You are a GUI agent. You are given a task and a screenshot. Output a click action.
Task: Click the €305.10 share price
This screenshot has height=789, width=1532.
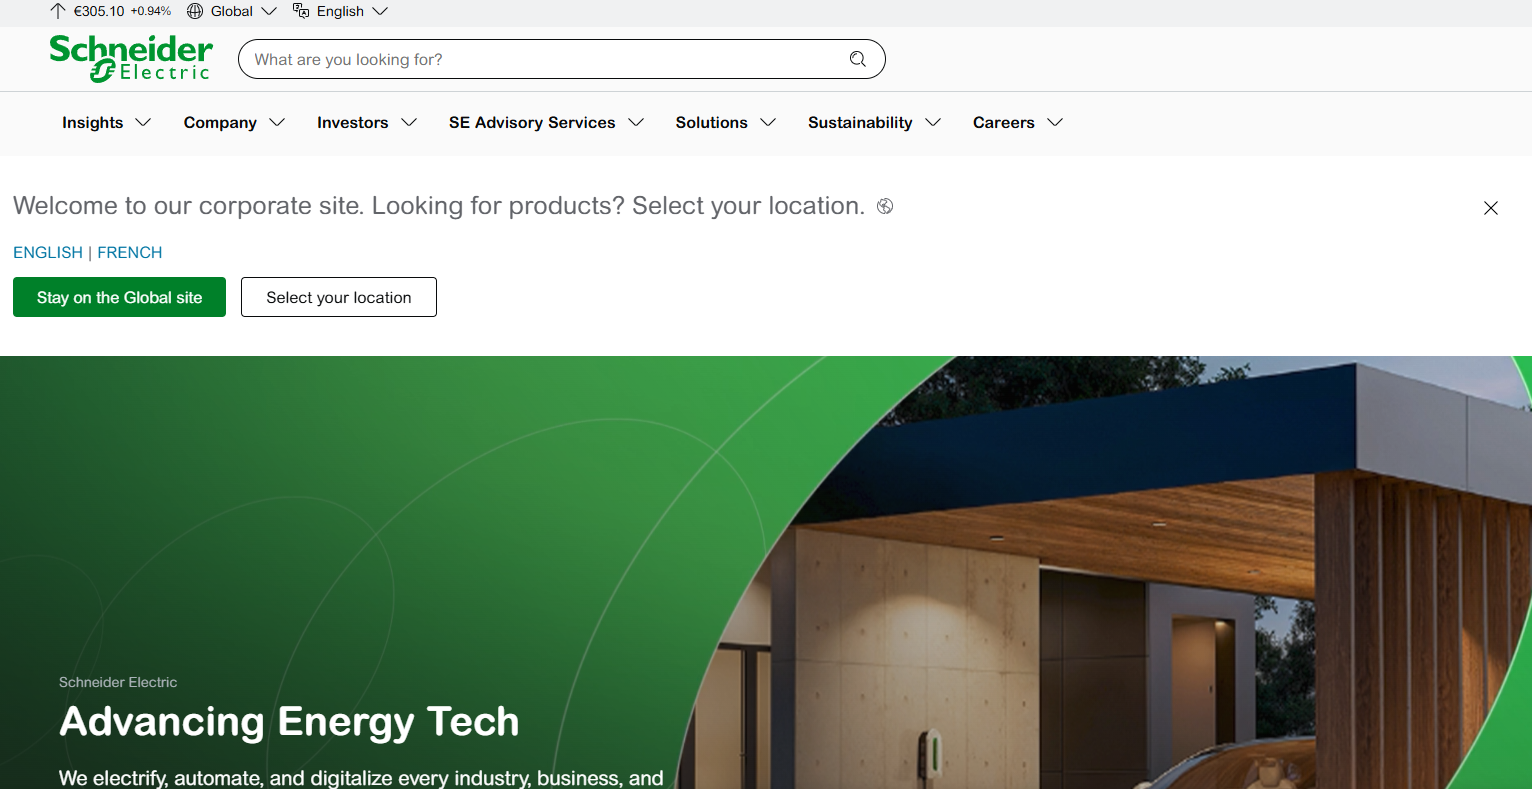(99, 11)
